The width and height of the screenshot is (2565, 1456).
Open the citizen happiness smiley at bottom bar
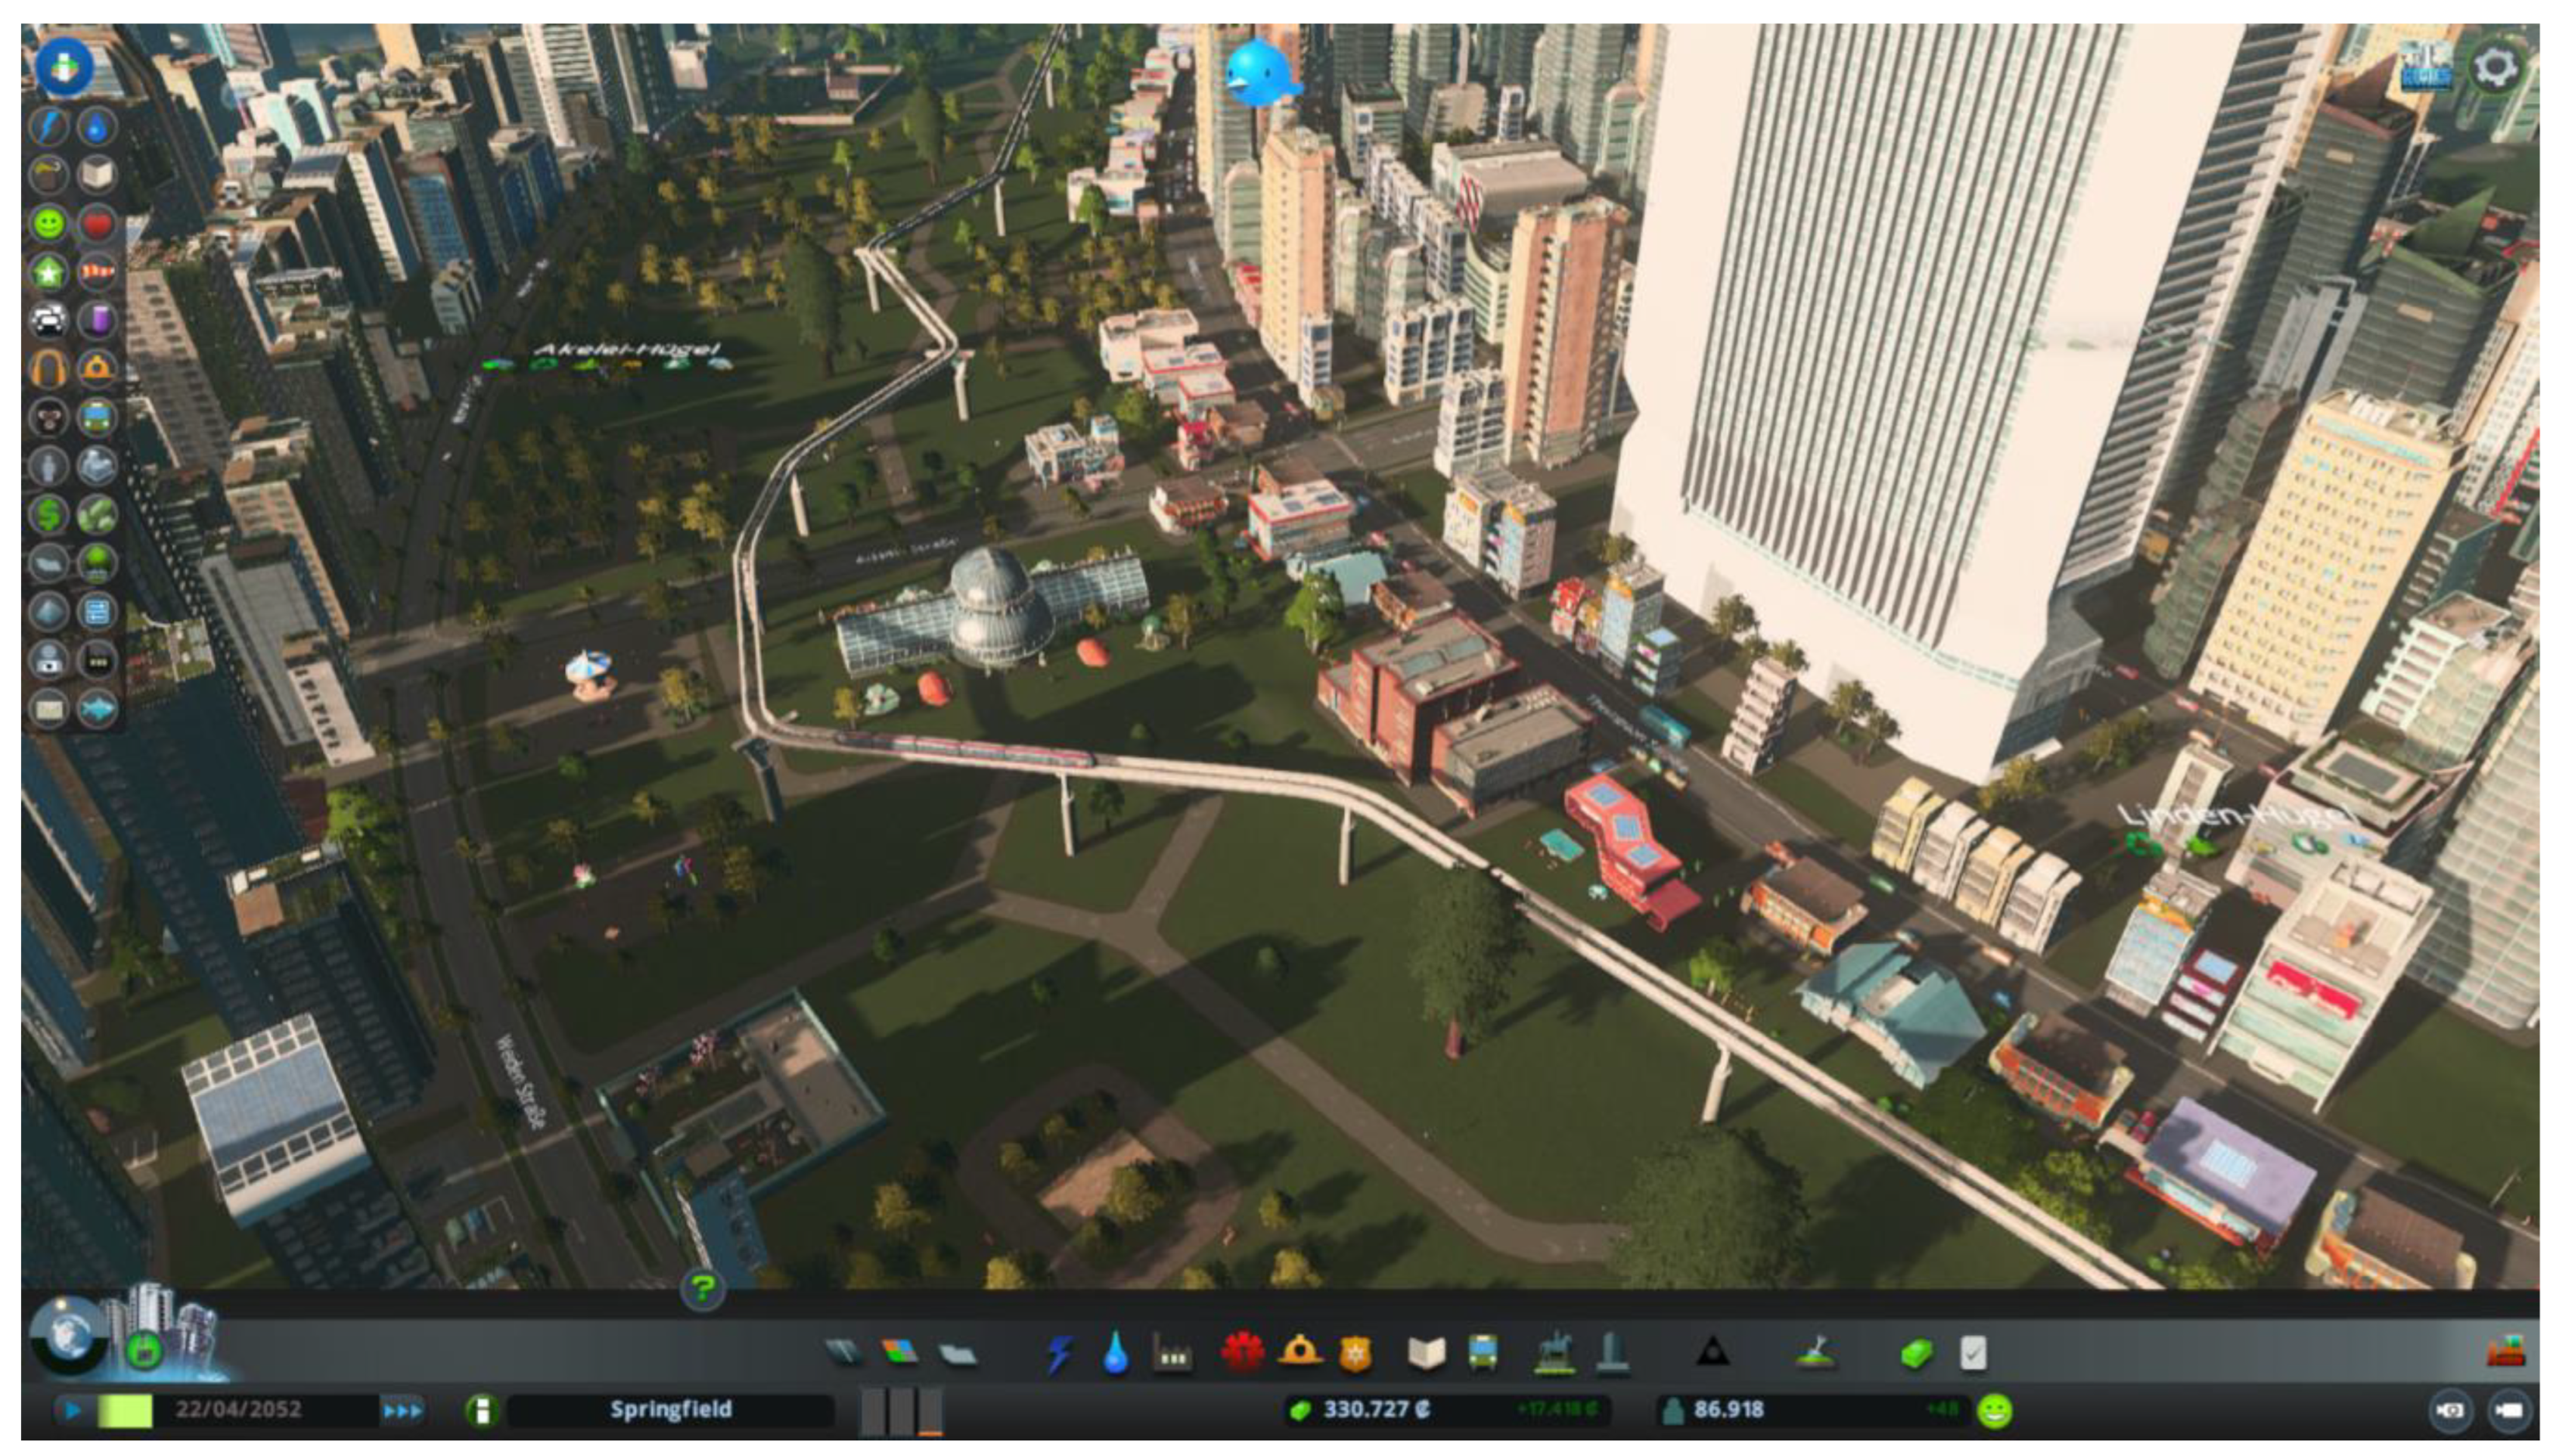coord(1994,1411)
